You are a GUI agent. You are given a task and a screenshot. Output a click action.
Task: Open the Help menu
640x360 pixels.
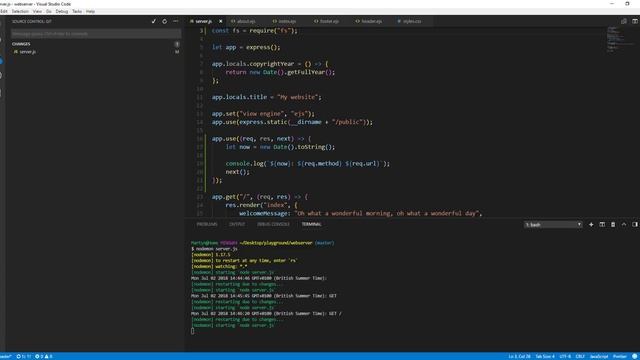pyautogui.click(x=90, y=11)
